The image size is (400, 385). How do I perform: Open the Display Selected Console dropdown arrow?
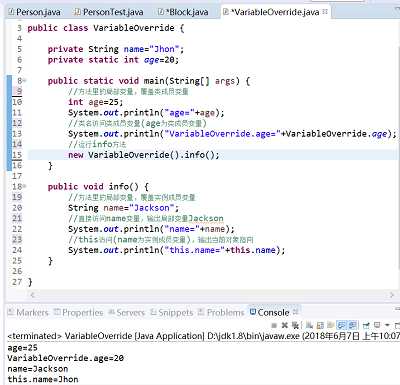(x=387, y=325)
